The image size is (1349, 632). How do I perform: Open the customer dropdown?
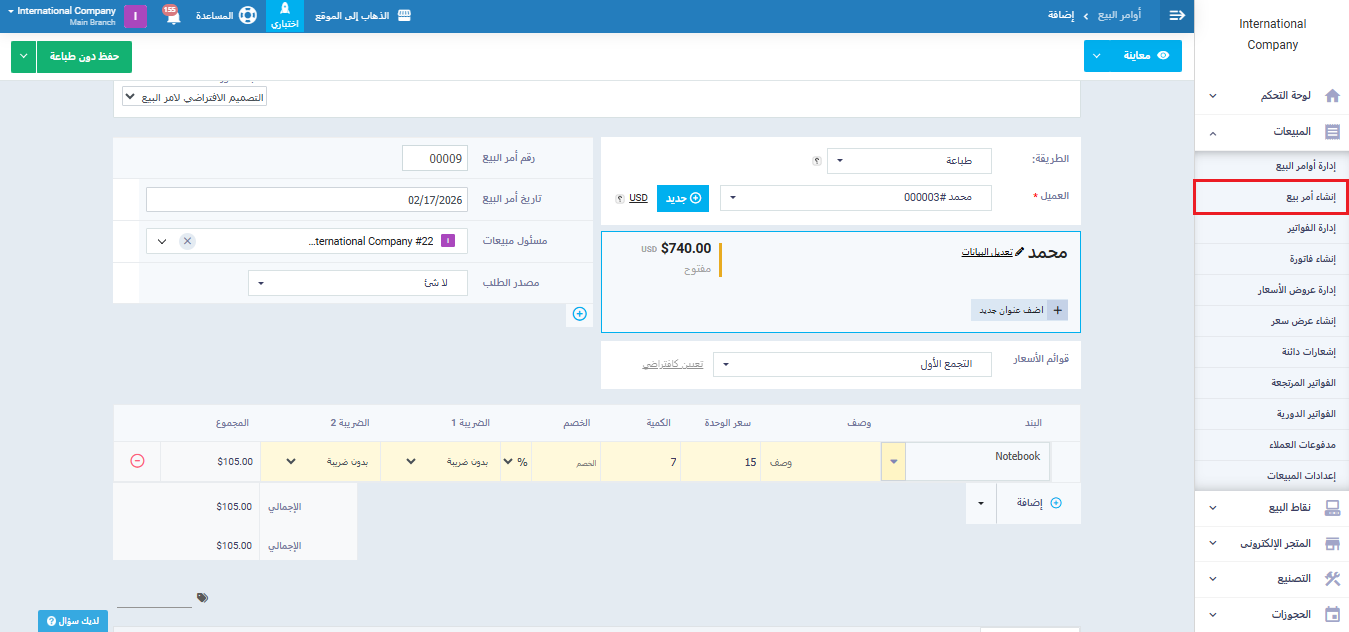pos(855,198)
